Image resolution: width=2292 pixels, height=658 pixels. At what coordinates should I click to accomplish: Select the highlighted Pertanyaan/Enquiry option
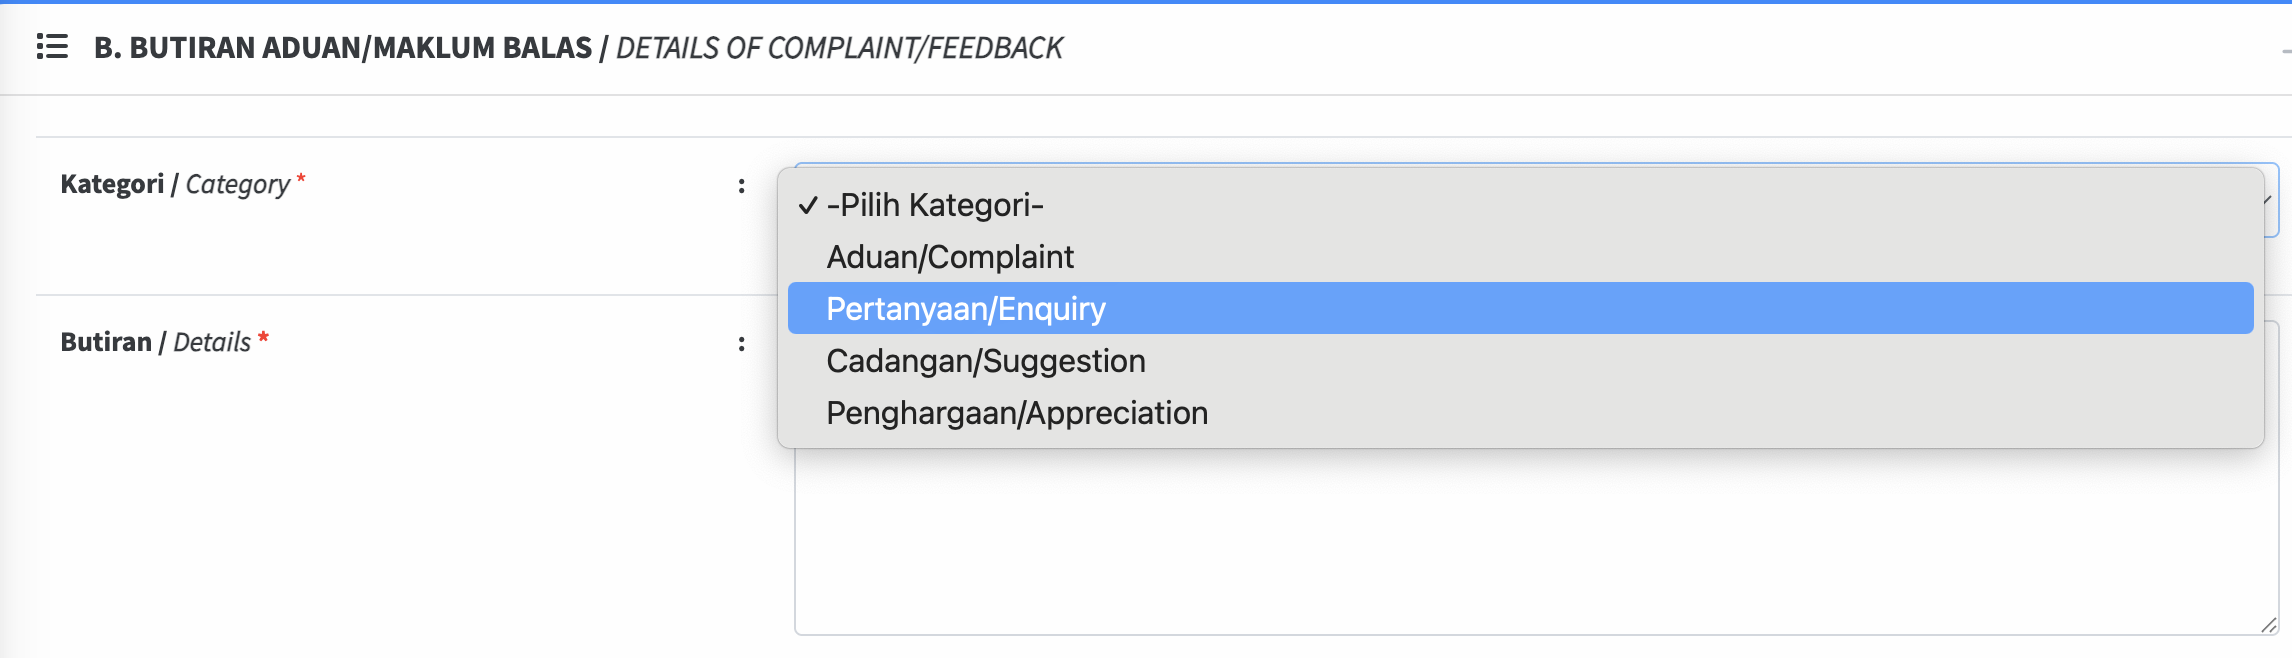tap(966, 309)
